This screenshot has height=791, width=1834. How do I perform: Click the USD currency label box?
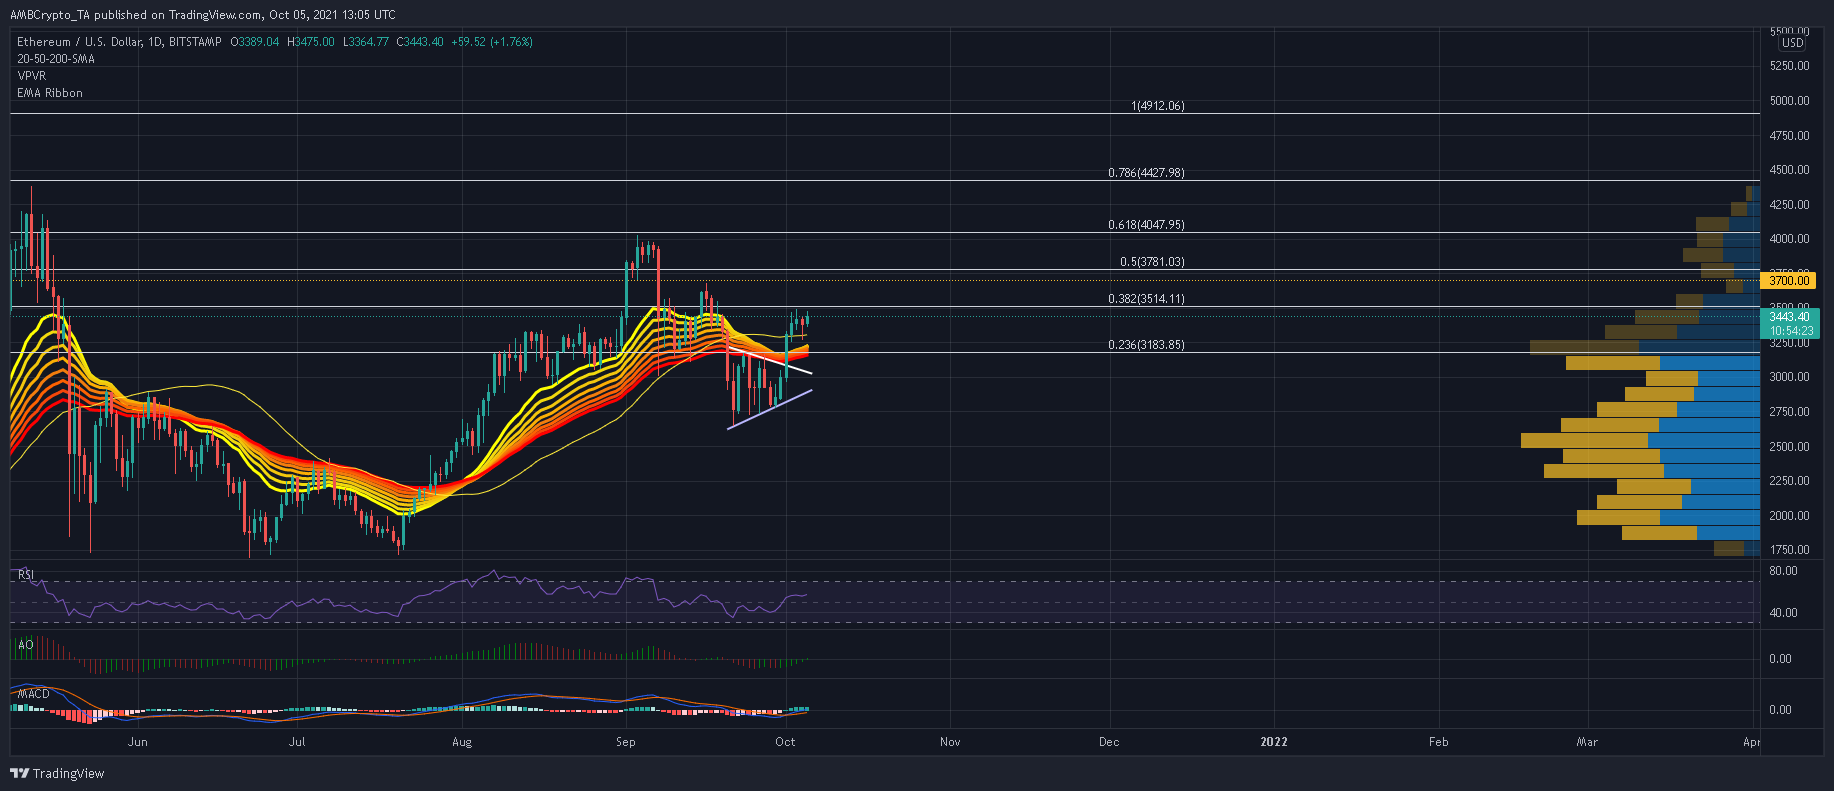[x=1792, y=43]
